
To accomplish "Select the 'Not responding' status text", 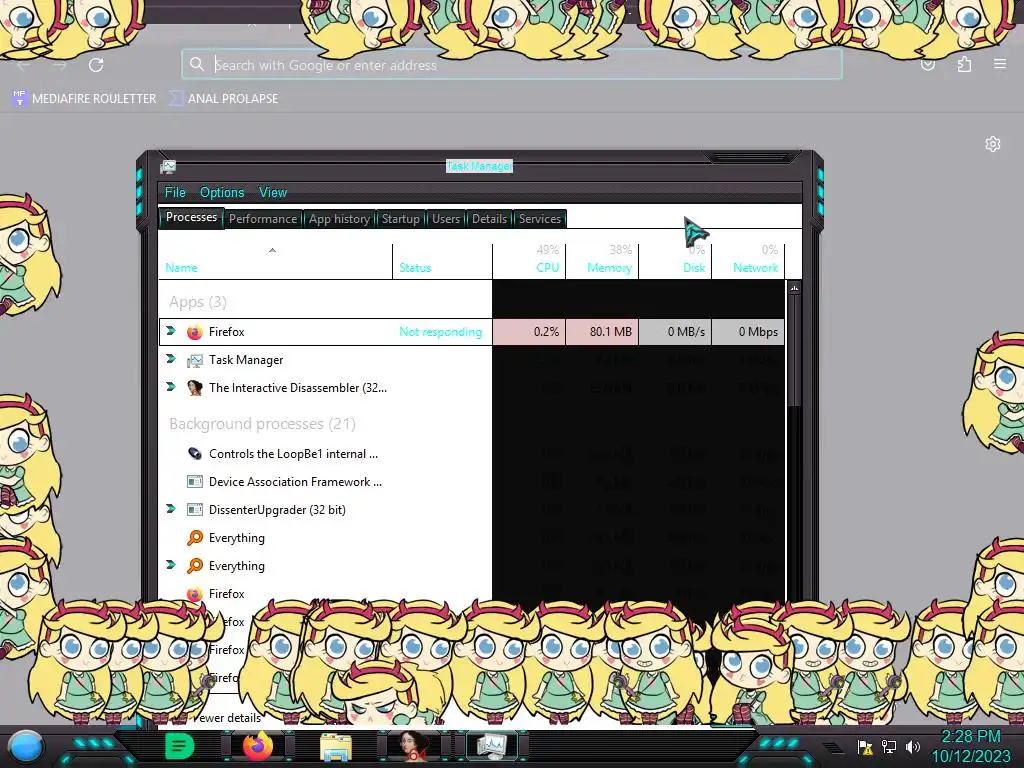I will click(441, 332).
